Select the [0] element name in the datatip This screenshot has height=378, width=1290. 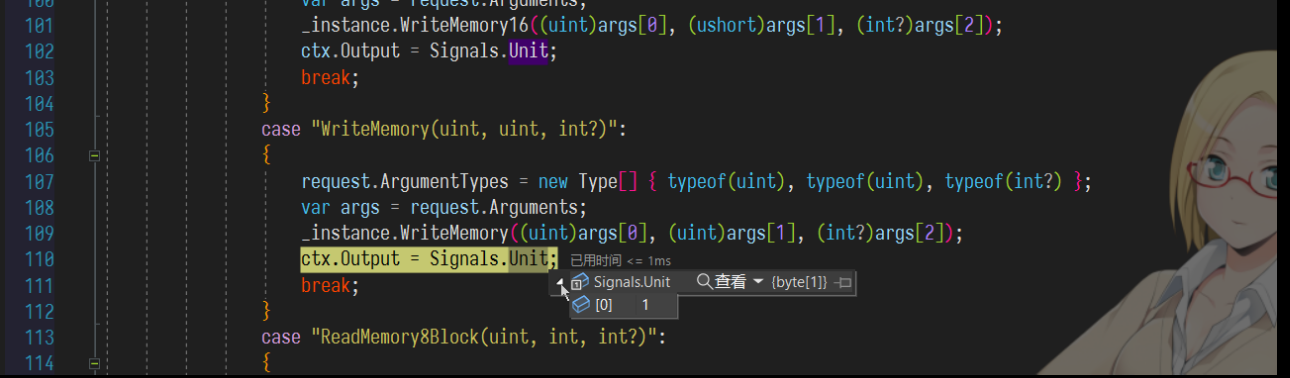(604, 305)
